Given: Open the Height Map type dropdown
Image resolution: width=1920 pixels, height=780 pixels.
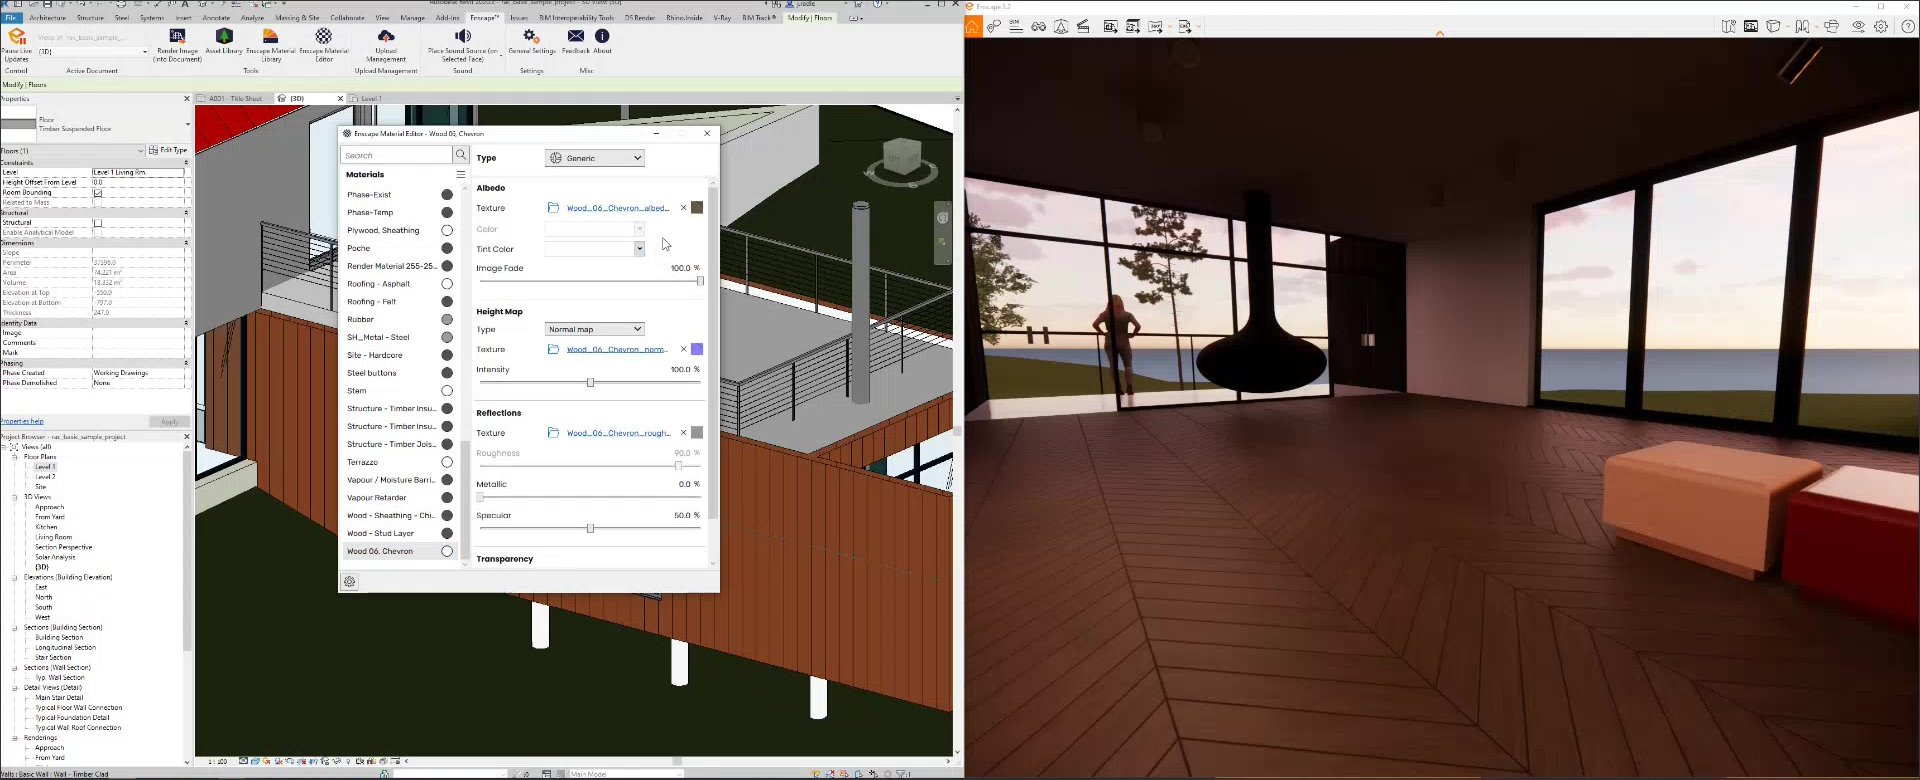Looking at the screenshot, I should 595,329.
